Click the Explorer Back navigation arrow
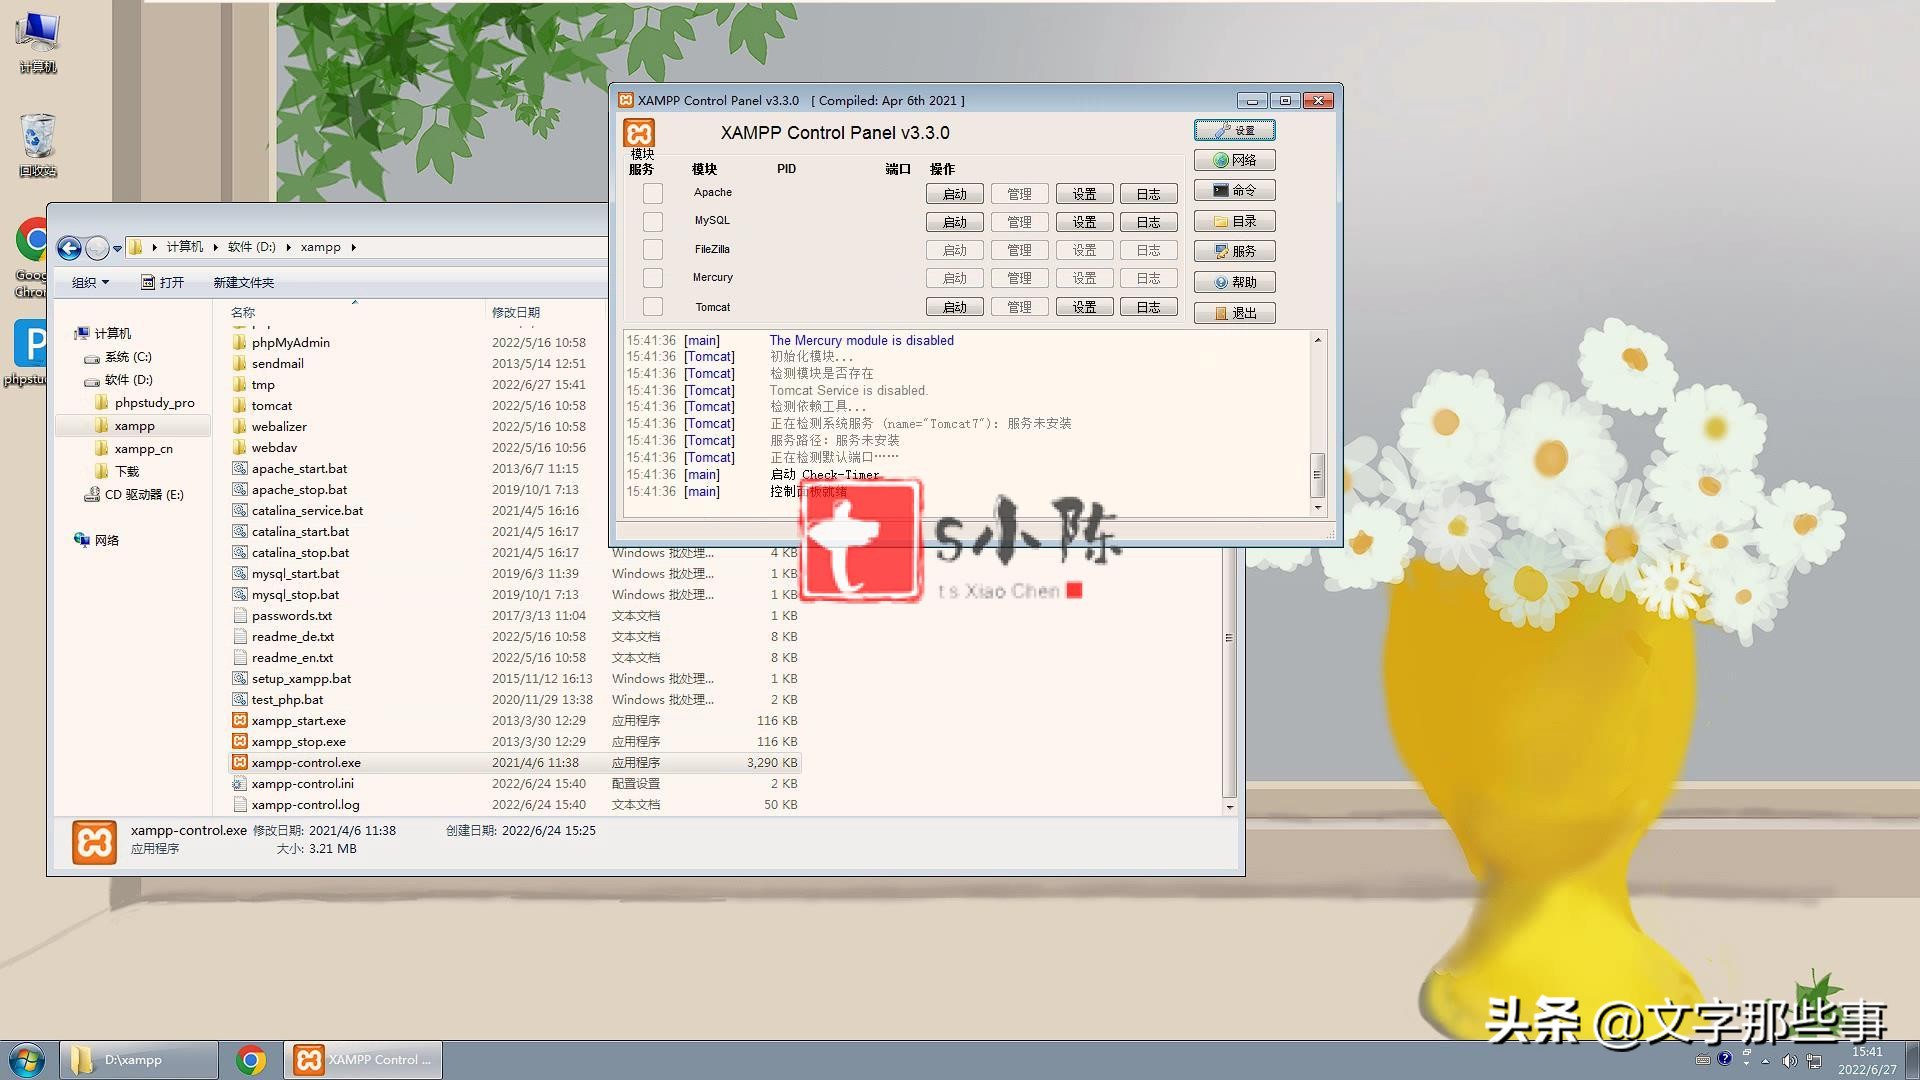The height and width of the screenshot is (1080, 1920). [x=69, y=247]
